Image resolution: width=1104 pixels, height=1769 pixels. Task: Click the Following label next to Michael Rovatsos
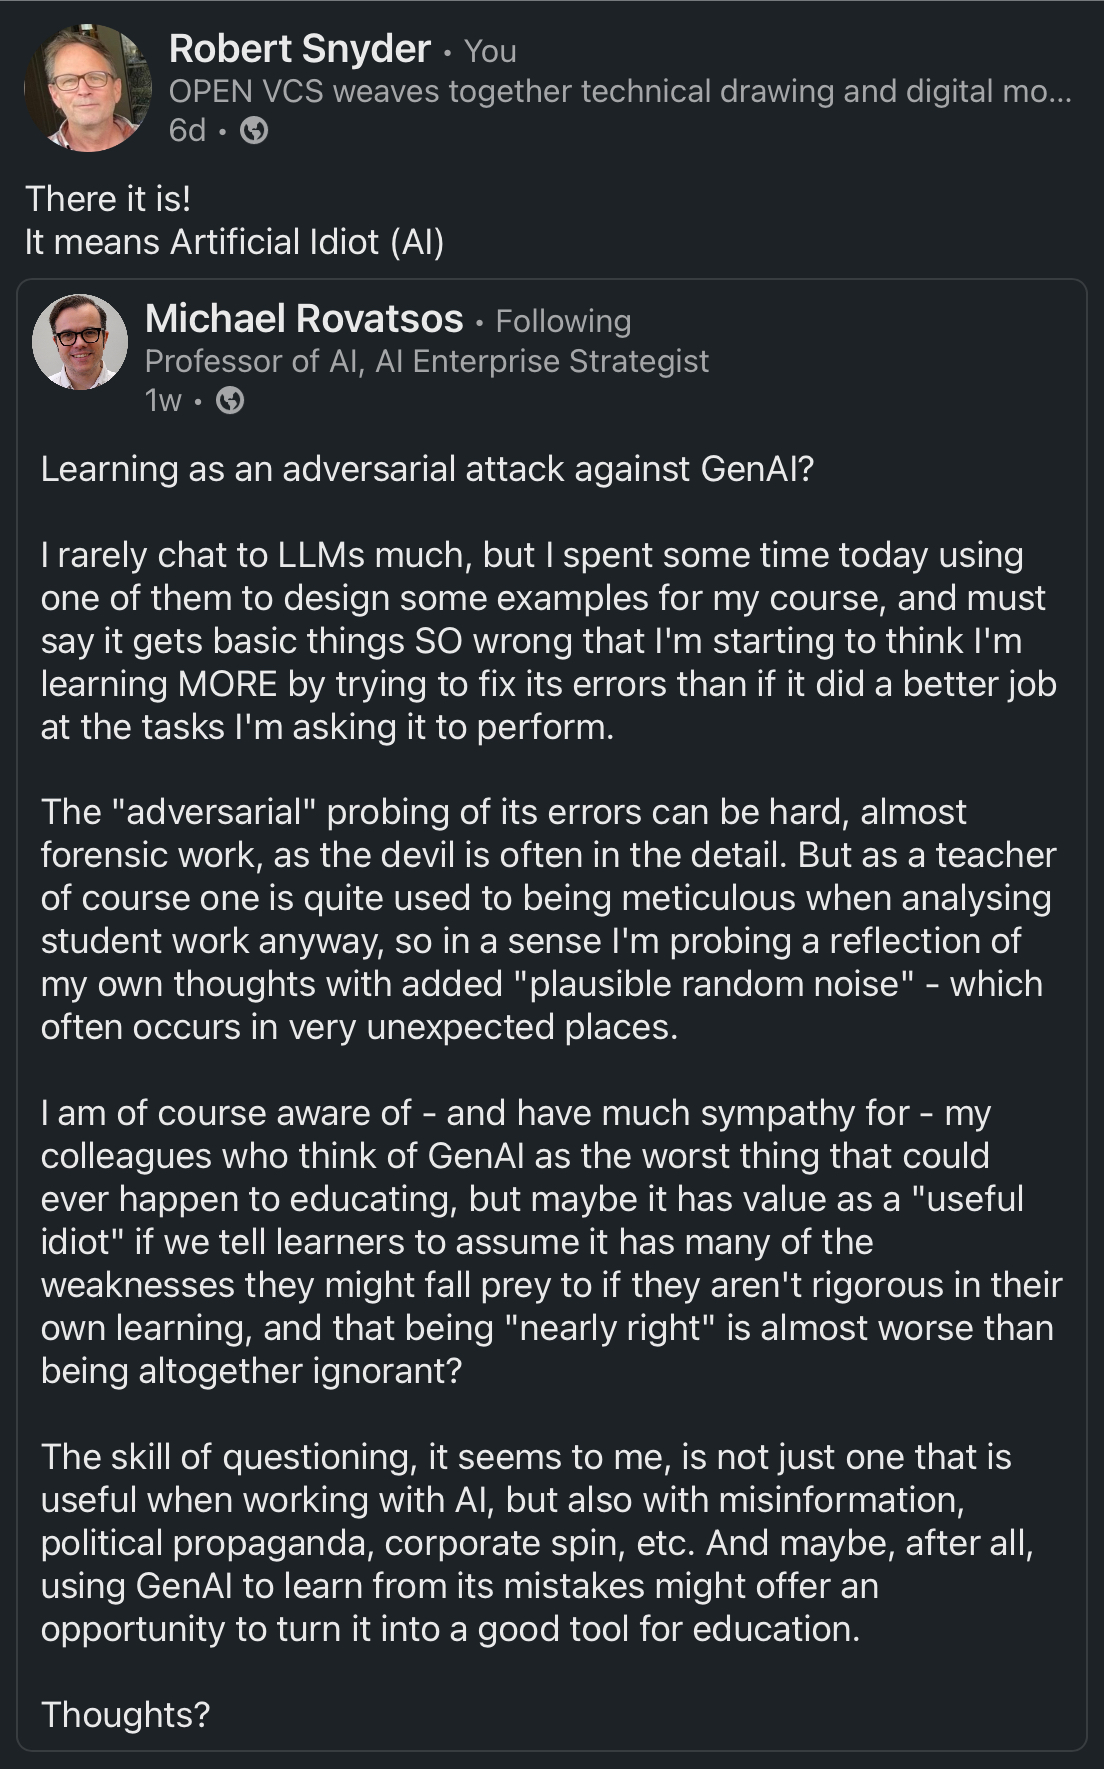[x=563, y=321]
